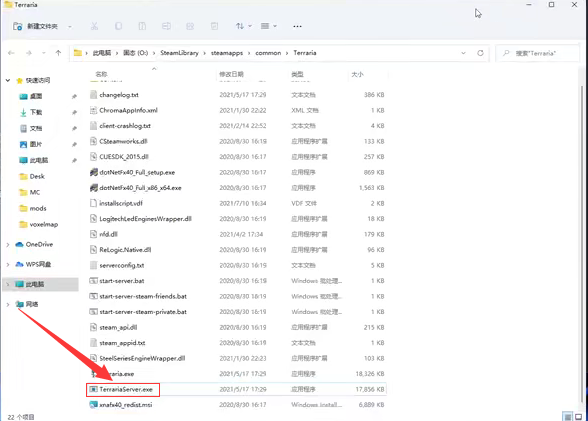This screenshot has width=588, height=421.
Task: Open recent locations dropdown arrow
Action: point(44,53)
